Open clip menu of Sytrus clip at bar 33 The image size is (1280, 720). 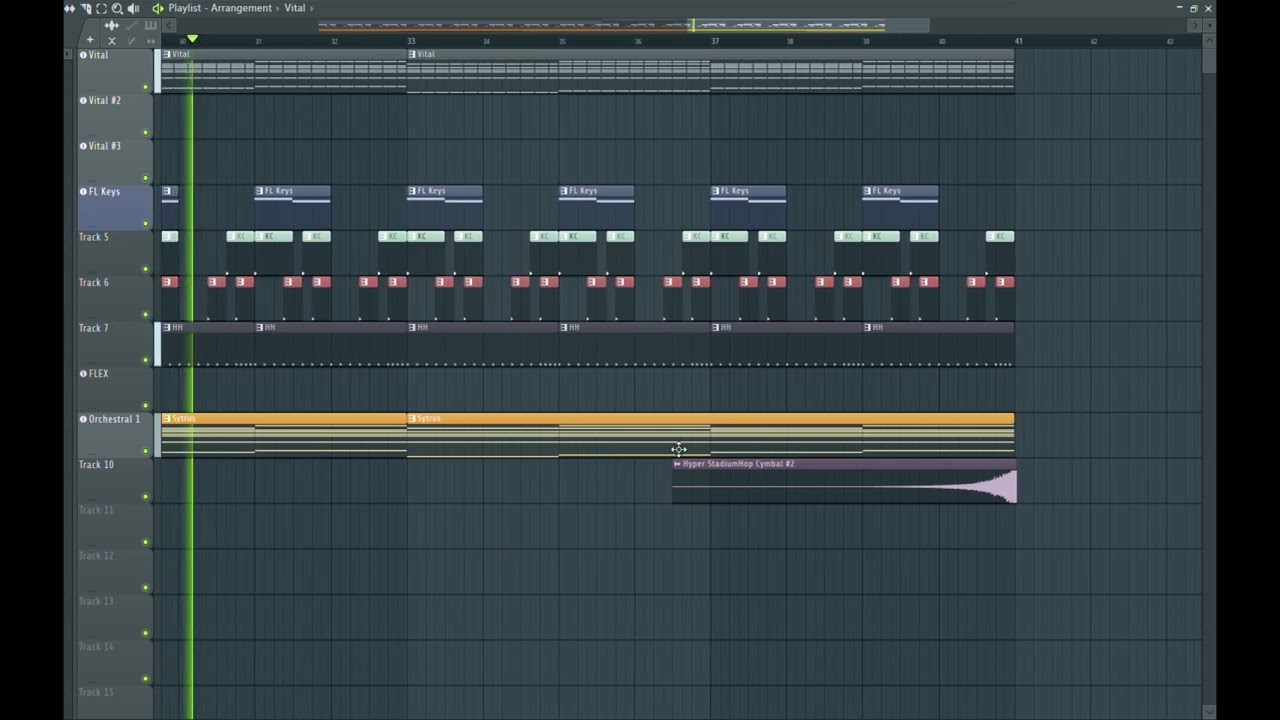412,418
